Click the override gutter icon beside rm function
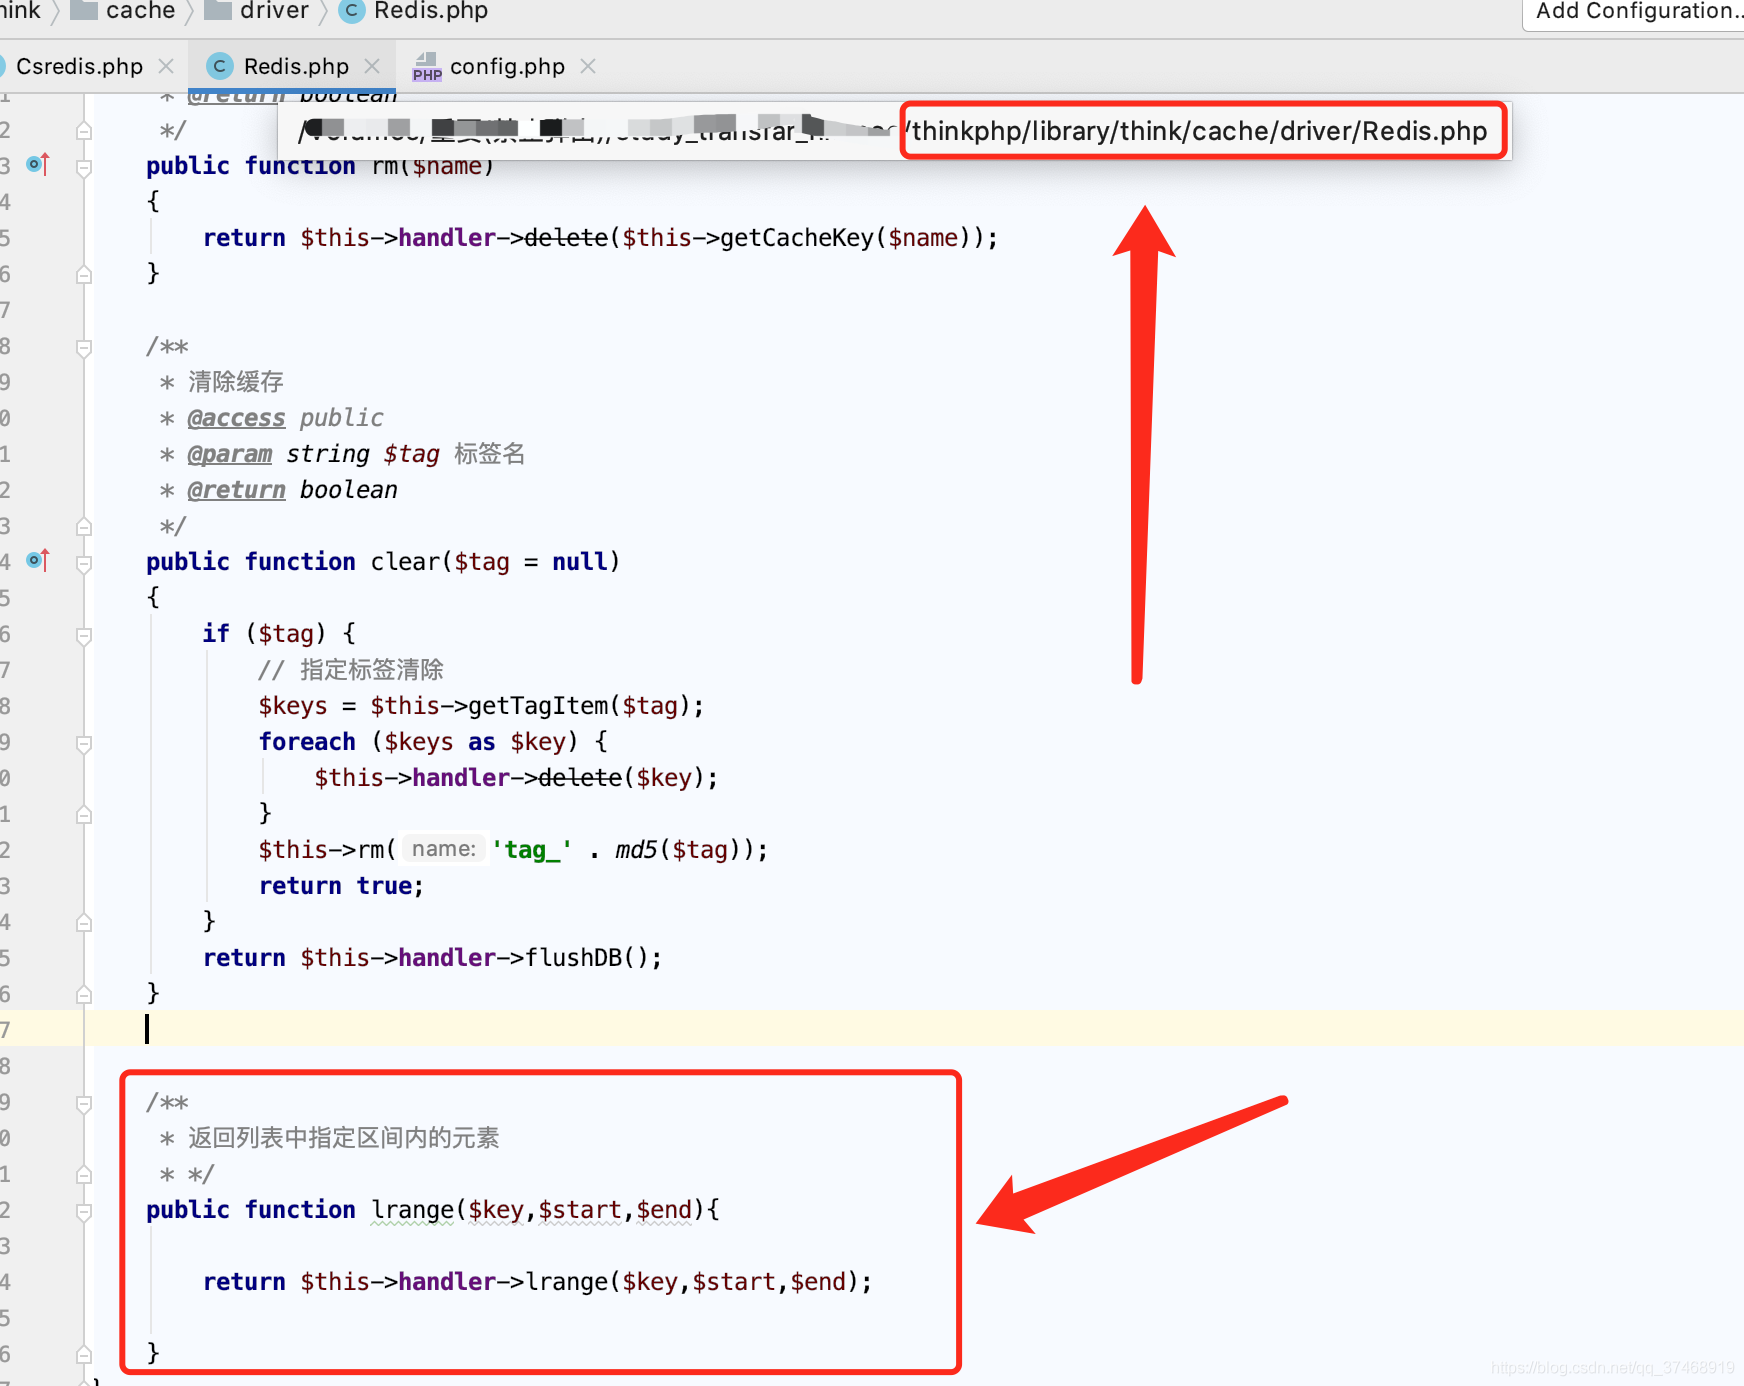 click(x=37, y=164)
